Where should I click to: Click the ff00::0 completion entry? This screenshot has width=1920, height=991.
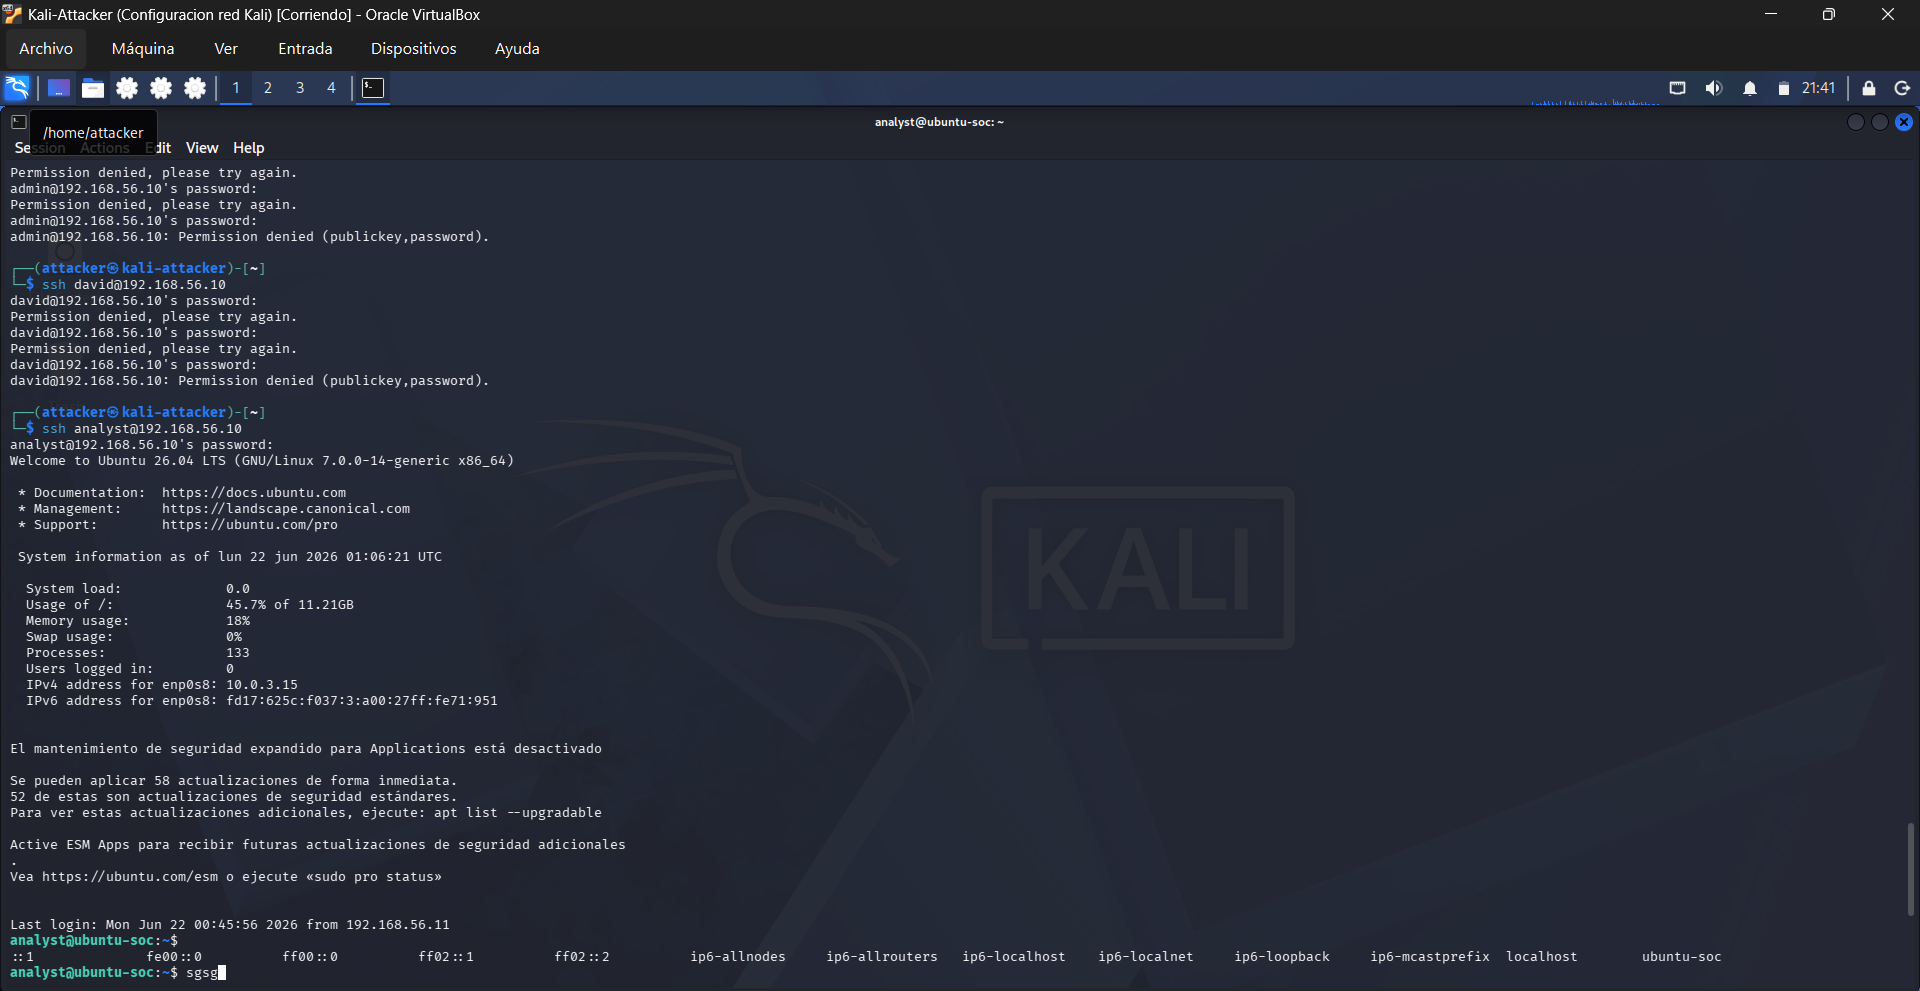pos(310,957)
